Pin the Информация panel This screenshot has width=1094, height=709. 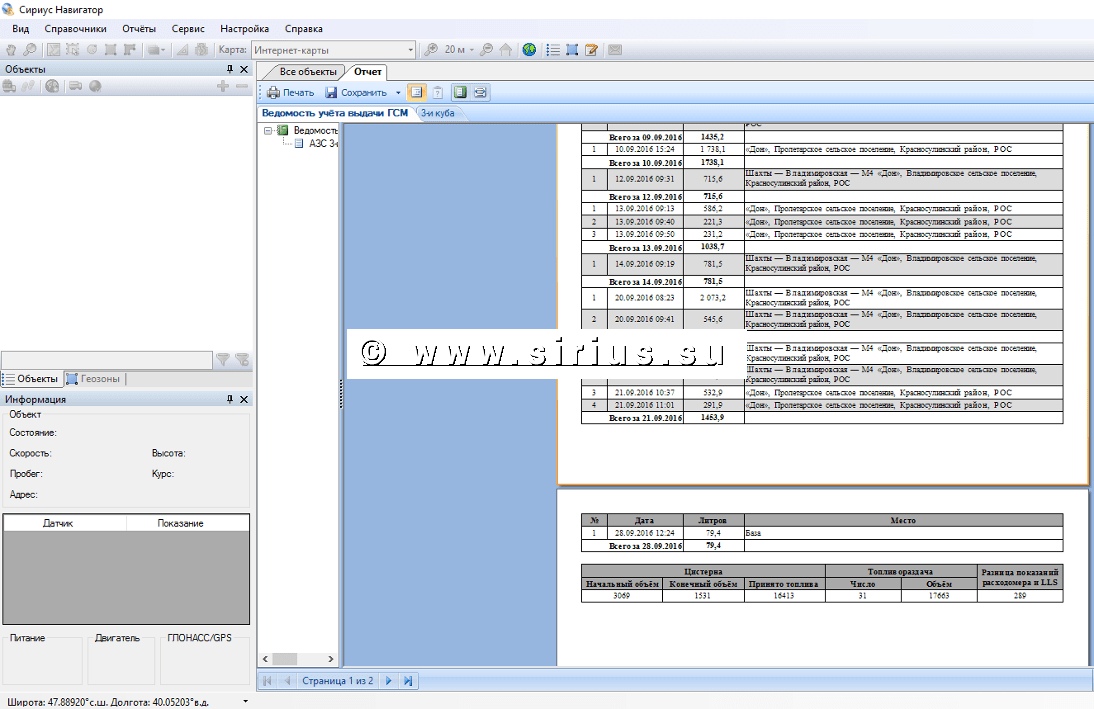click(x=230, y=399)
